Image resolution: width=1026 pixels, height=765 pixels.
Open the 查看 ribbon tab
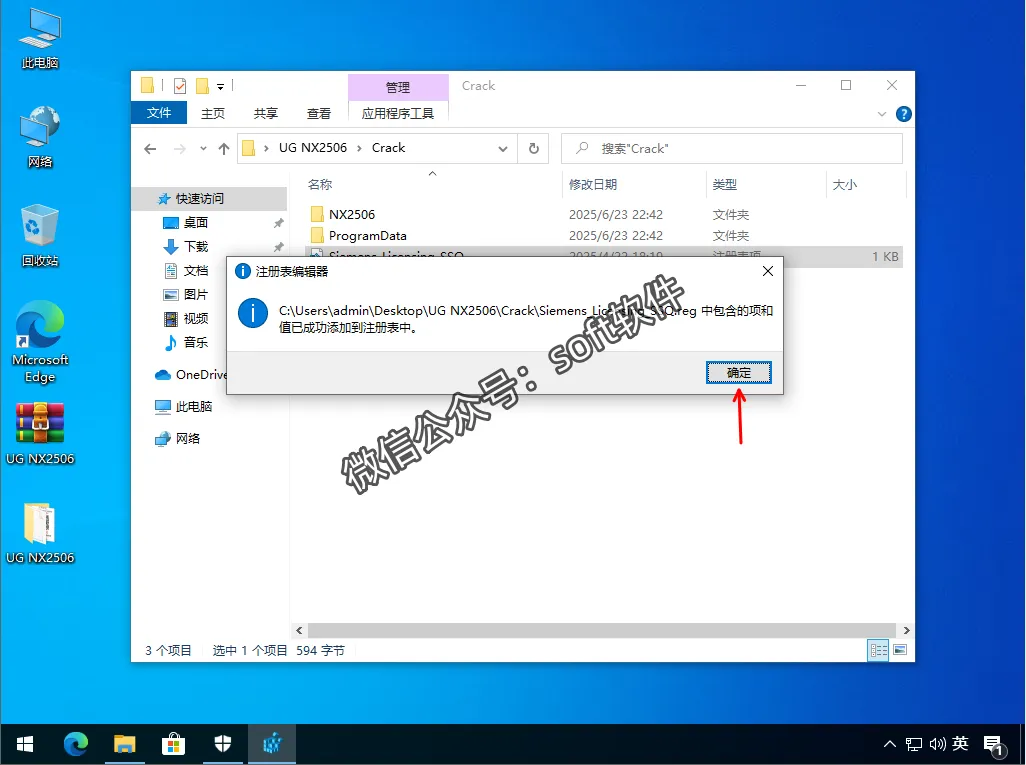pos(319,113)
